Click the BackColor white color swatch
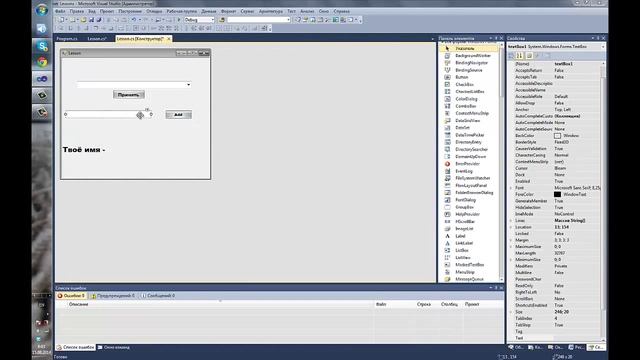The height and width of the screenshot is (360, 640). point(558,136)
